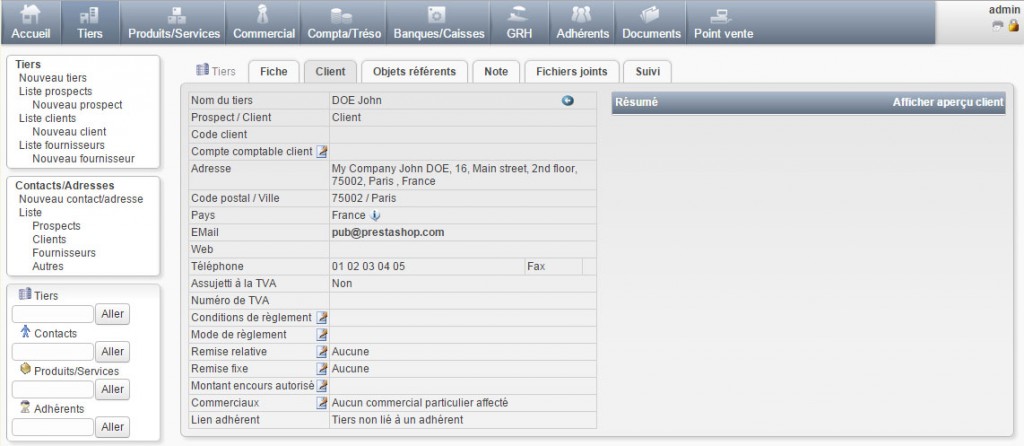Screen dimensions: 1024x446
Task: Click the pub@prestashop.com email link
Action: click(x=388, y=232)
